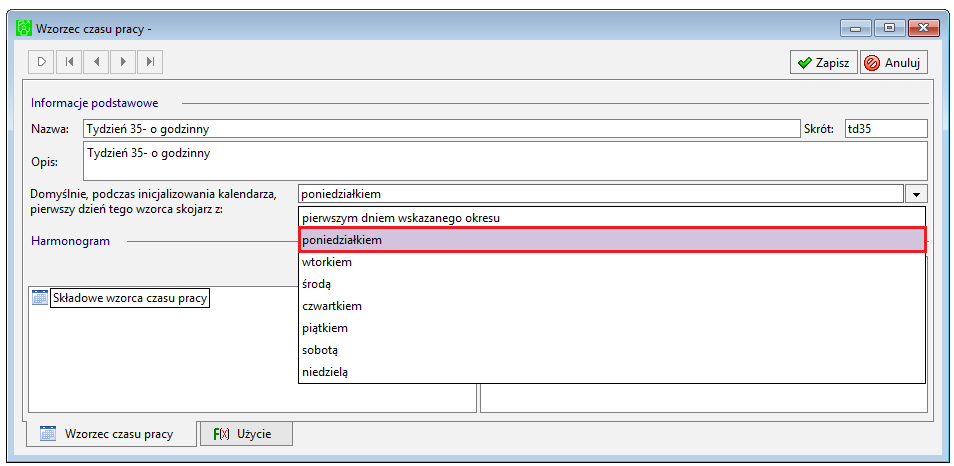Go to next record arrow icon
This screenshot has height=466, width=954.
(124, 61)
